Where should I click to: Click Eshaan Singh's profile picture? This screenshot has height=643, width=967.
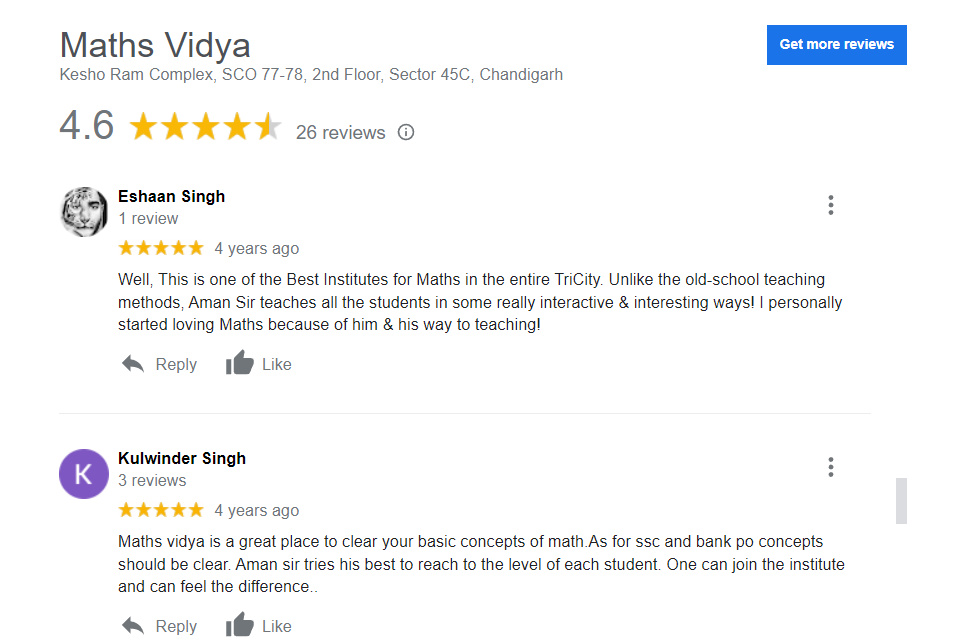pyautogui.click(x=84, y=211)
